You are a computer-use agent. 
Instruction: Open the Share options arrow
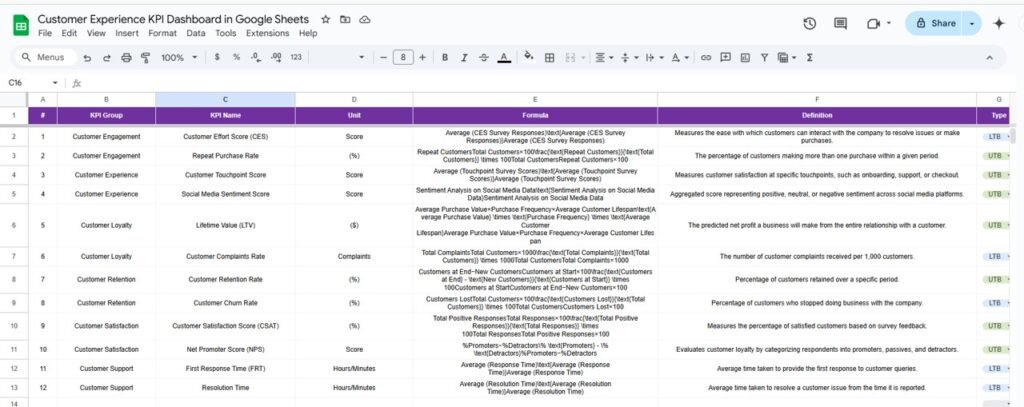[x=972, y=24]
